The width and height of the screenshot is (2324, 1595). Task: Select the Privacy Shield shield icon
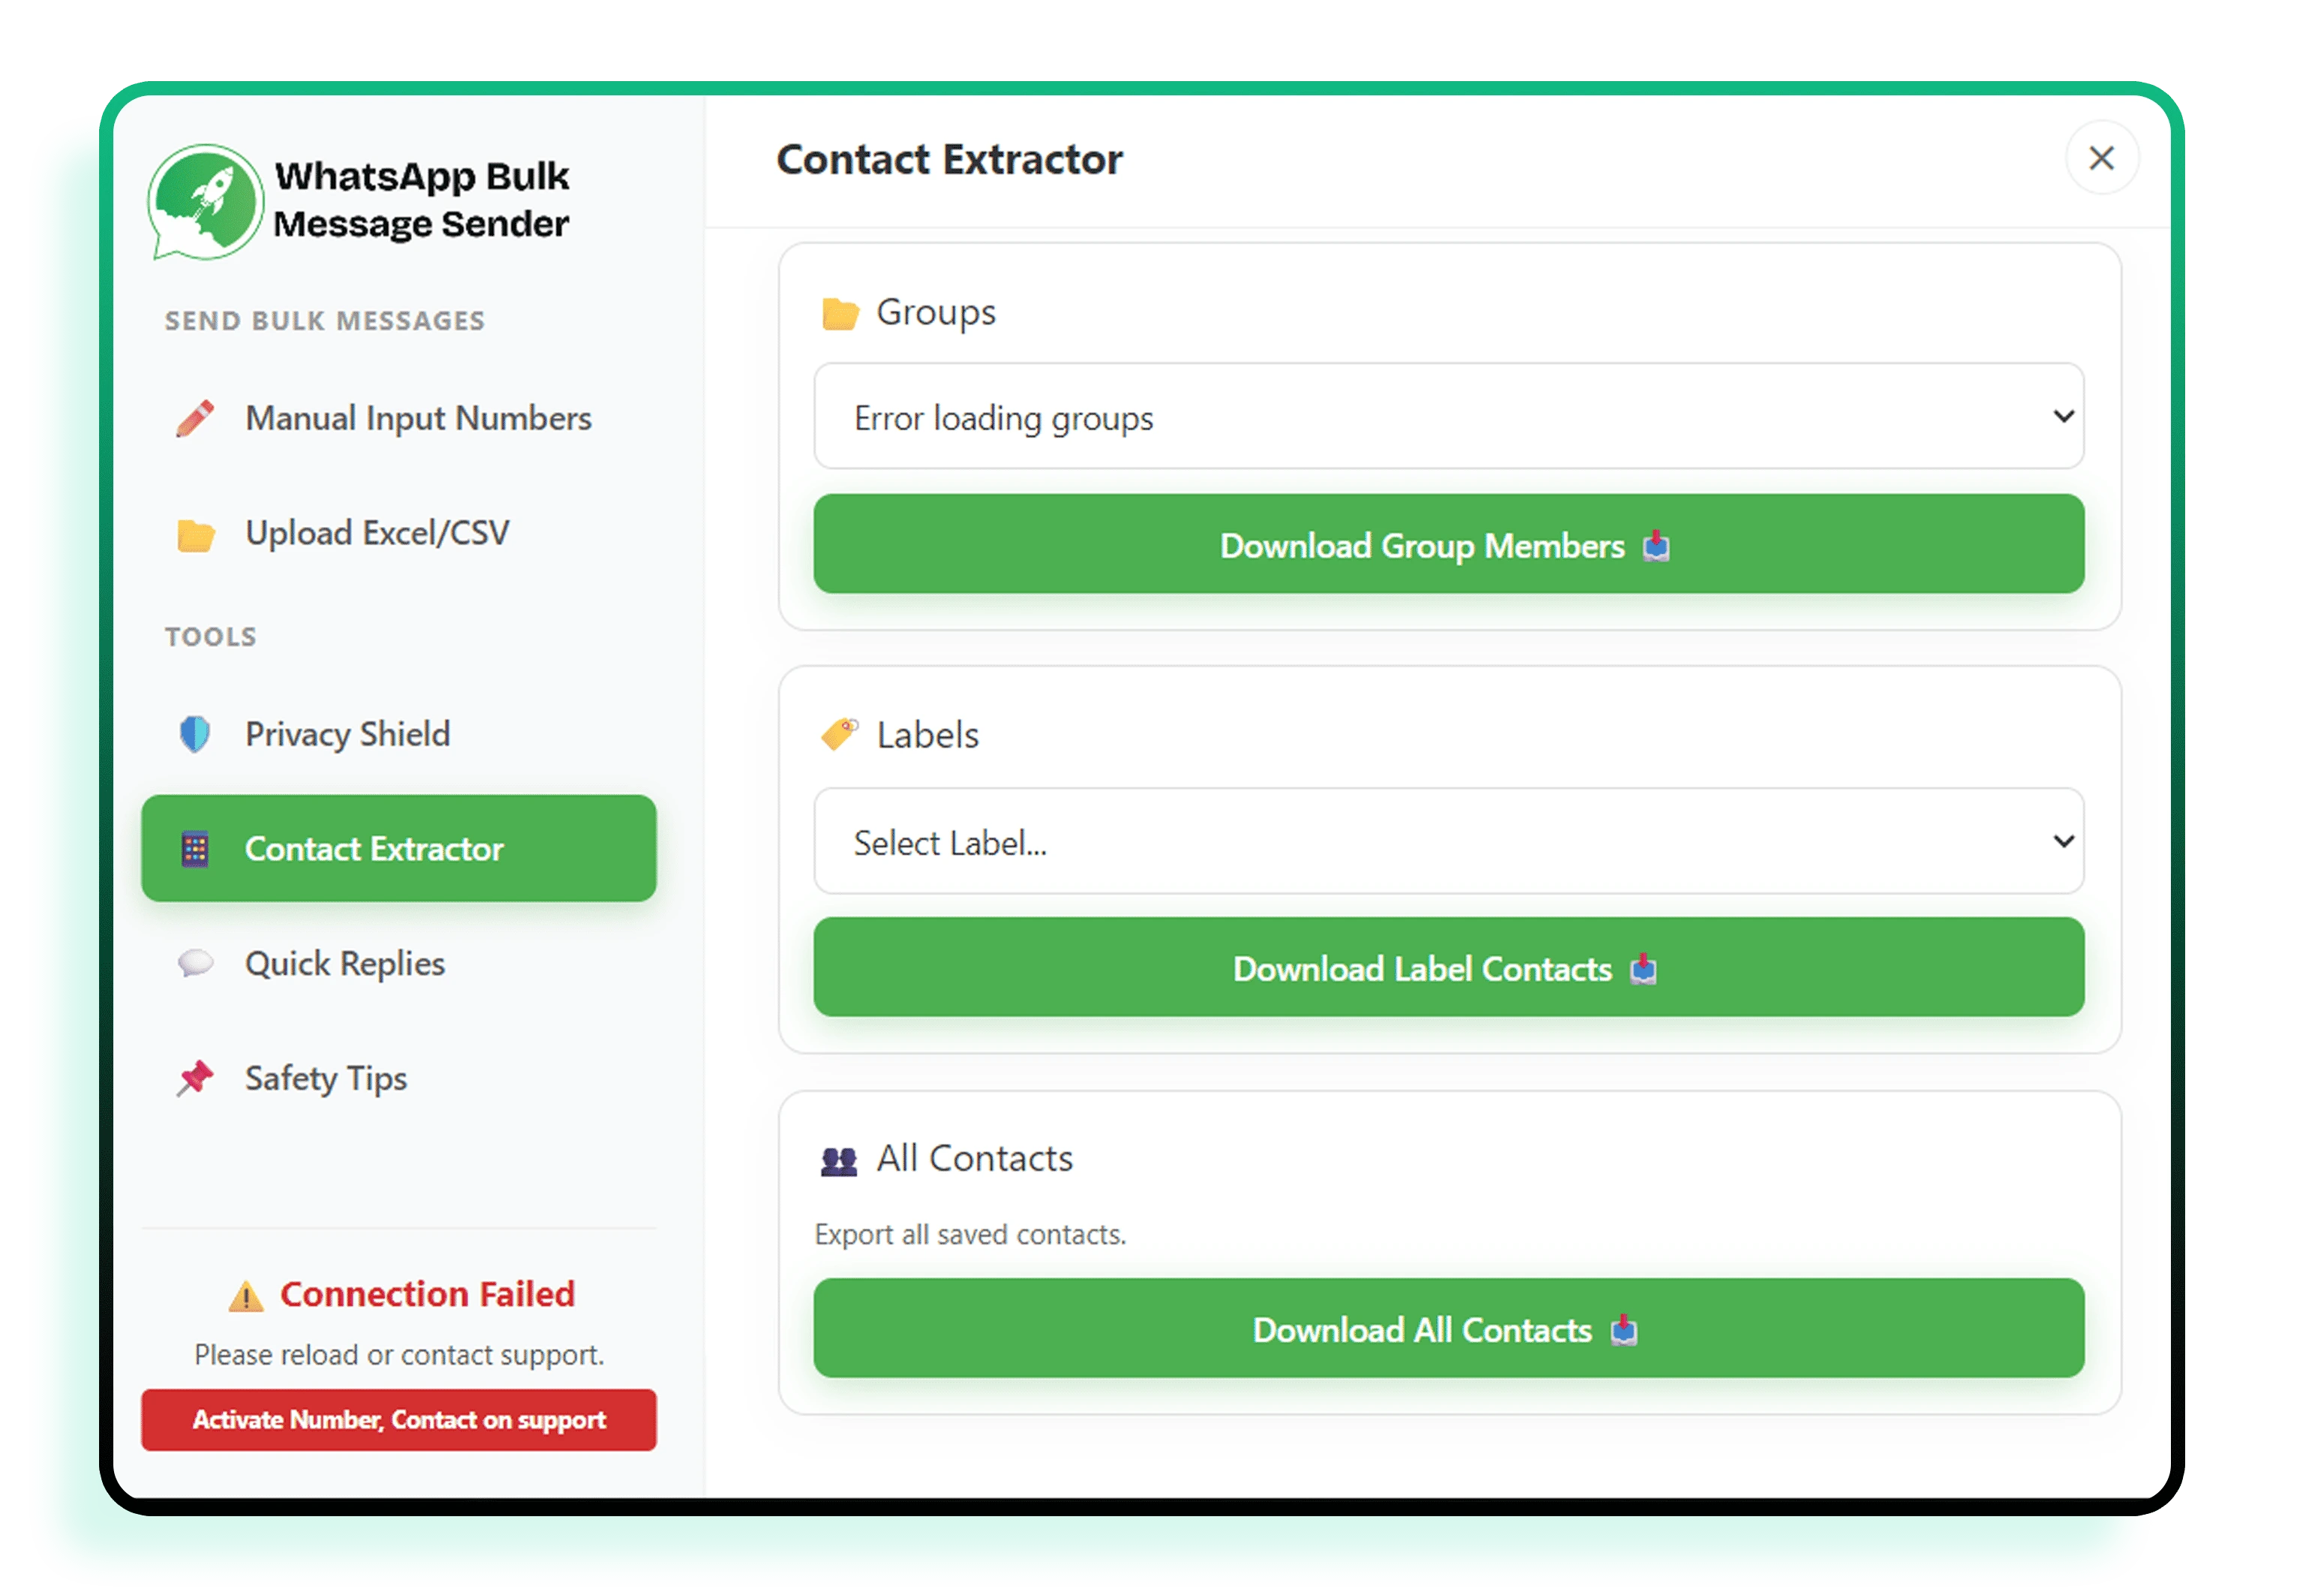pyautogui.click(x=196, y=733)
